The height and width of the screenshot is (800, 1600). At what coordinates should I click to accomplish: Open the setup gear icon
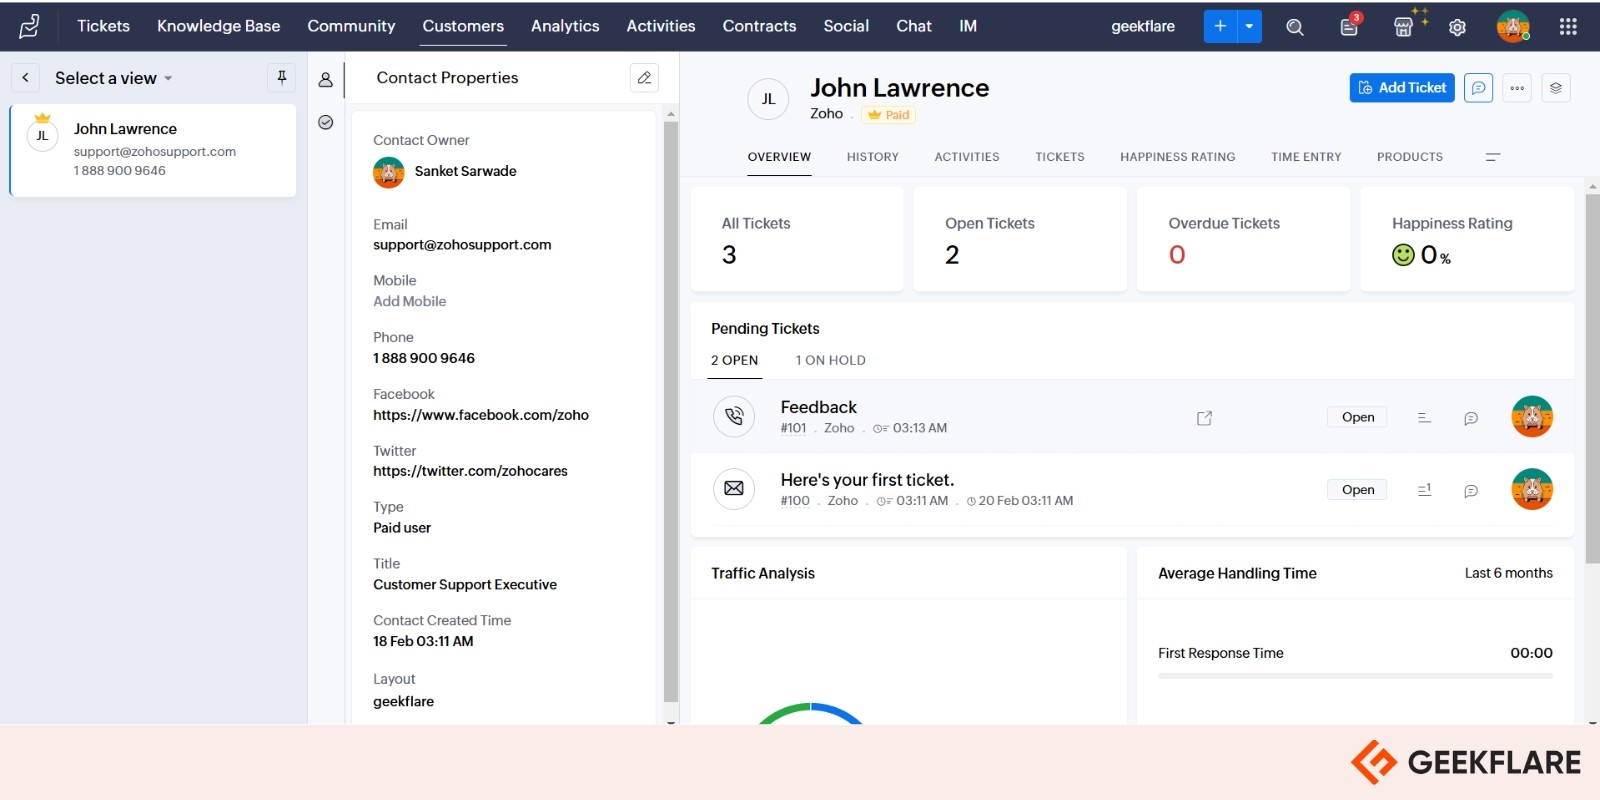(x=1458, y=27)
